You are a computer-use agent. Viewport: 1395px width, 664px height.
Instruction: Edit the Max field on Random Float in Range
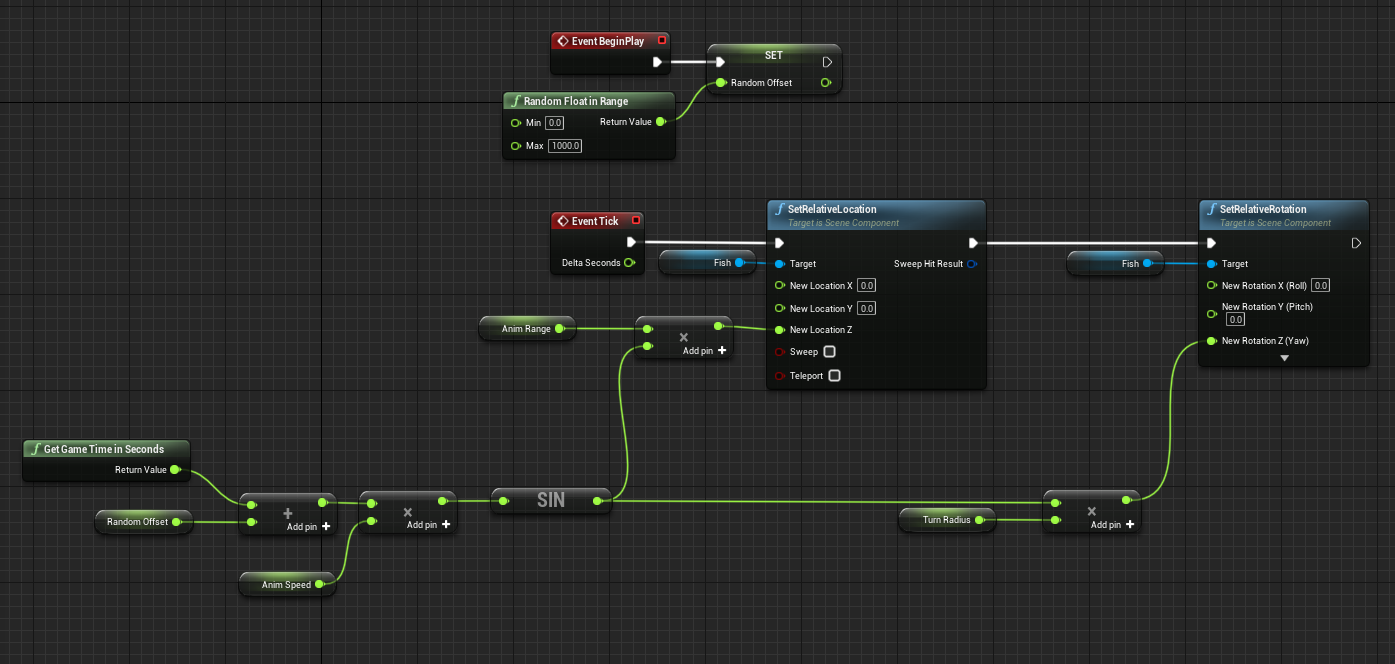[565, 145]
